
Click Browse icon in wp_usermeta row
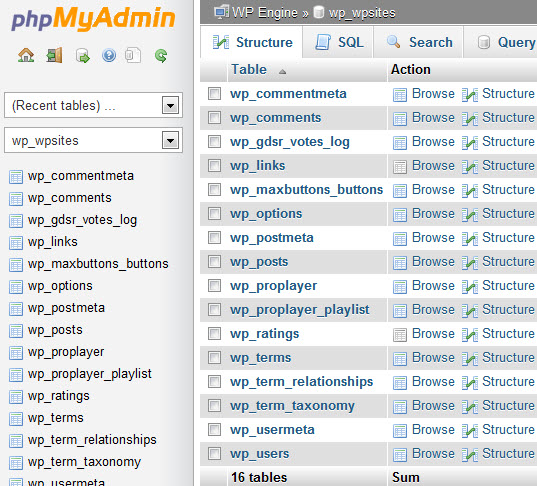[x=400, y=431]
